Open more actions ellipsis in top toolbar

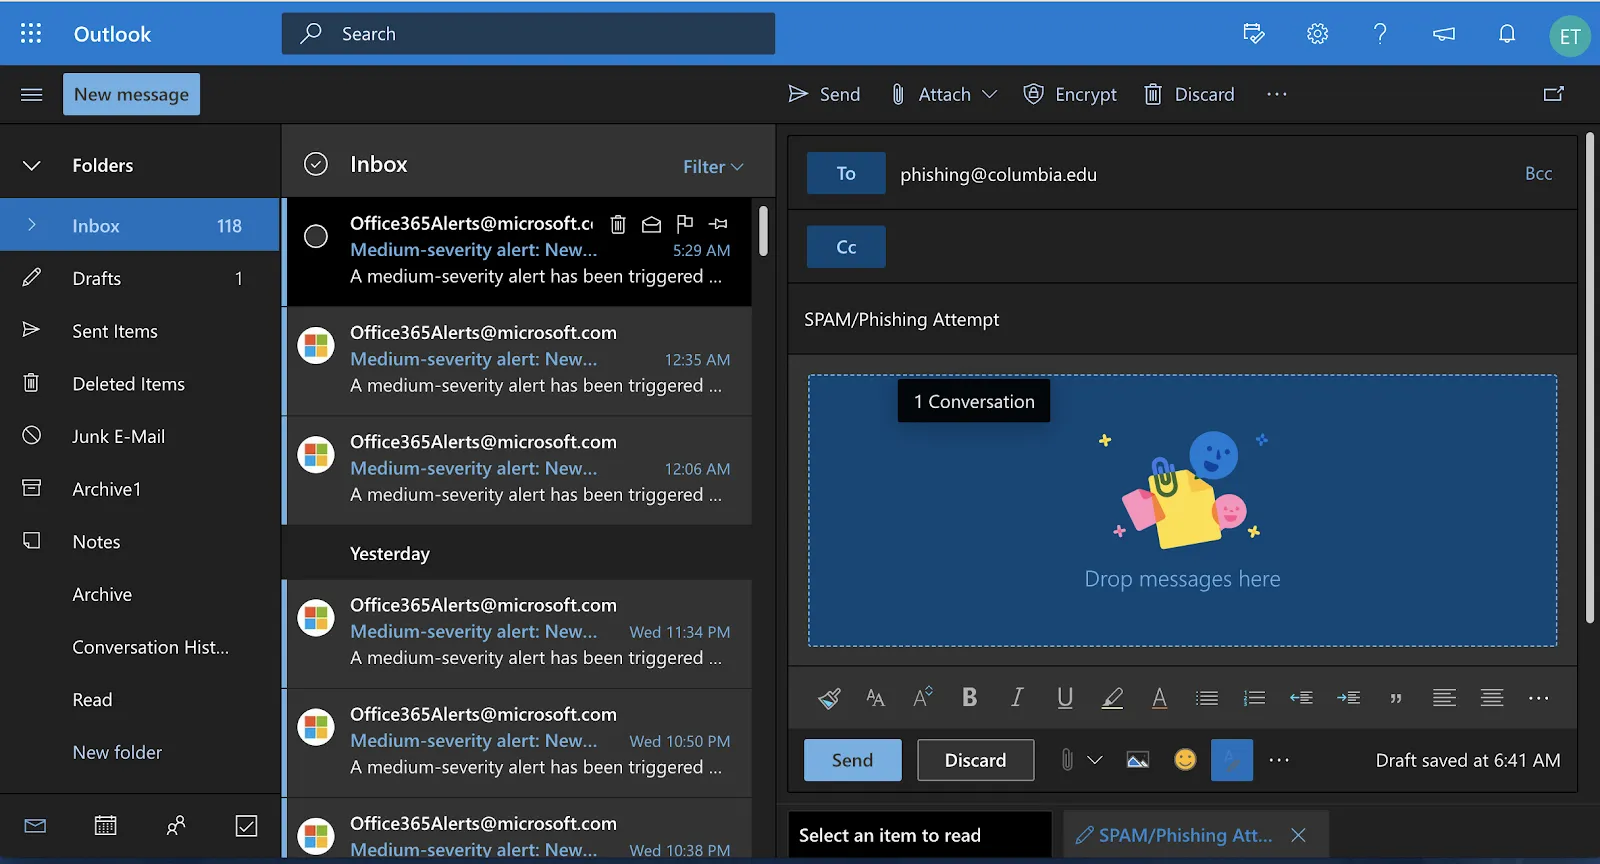tap(1277, 94)
